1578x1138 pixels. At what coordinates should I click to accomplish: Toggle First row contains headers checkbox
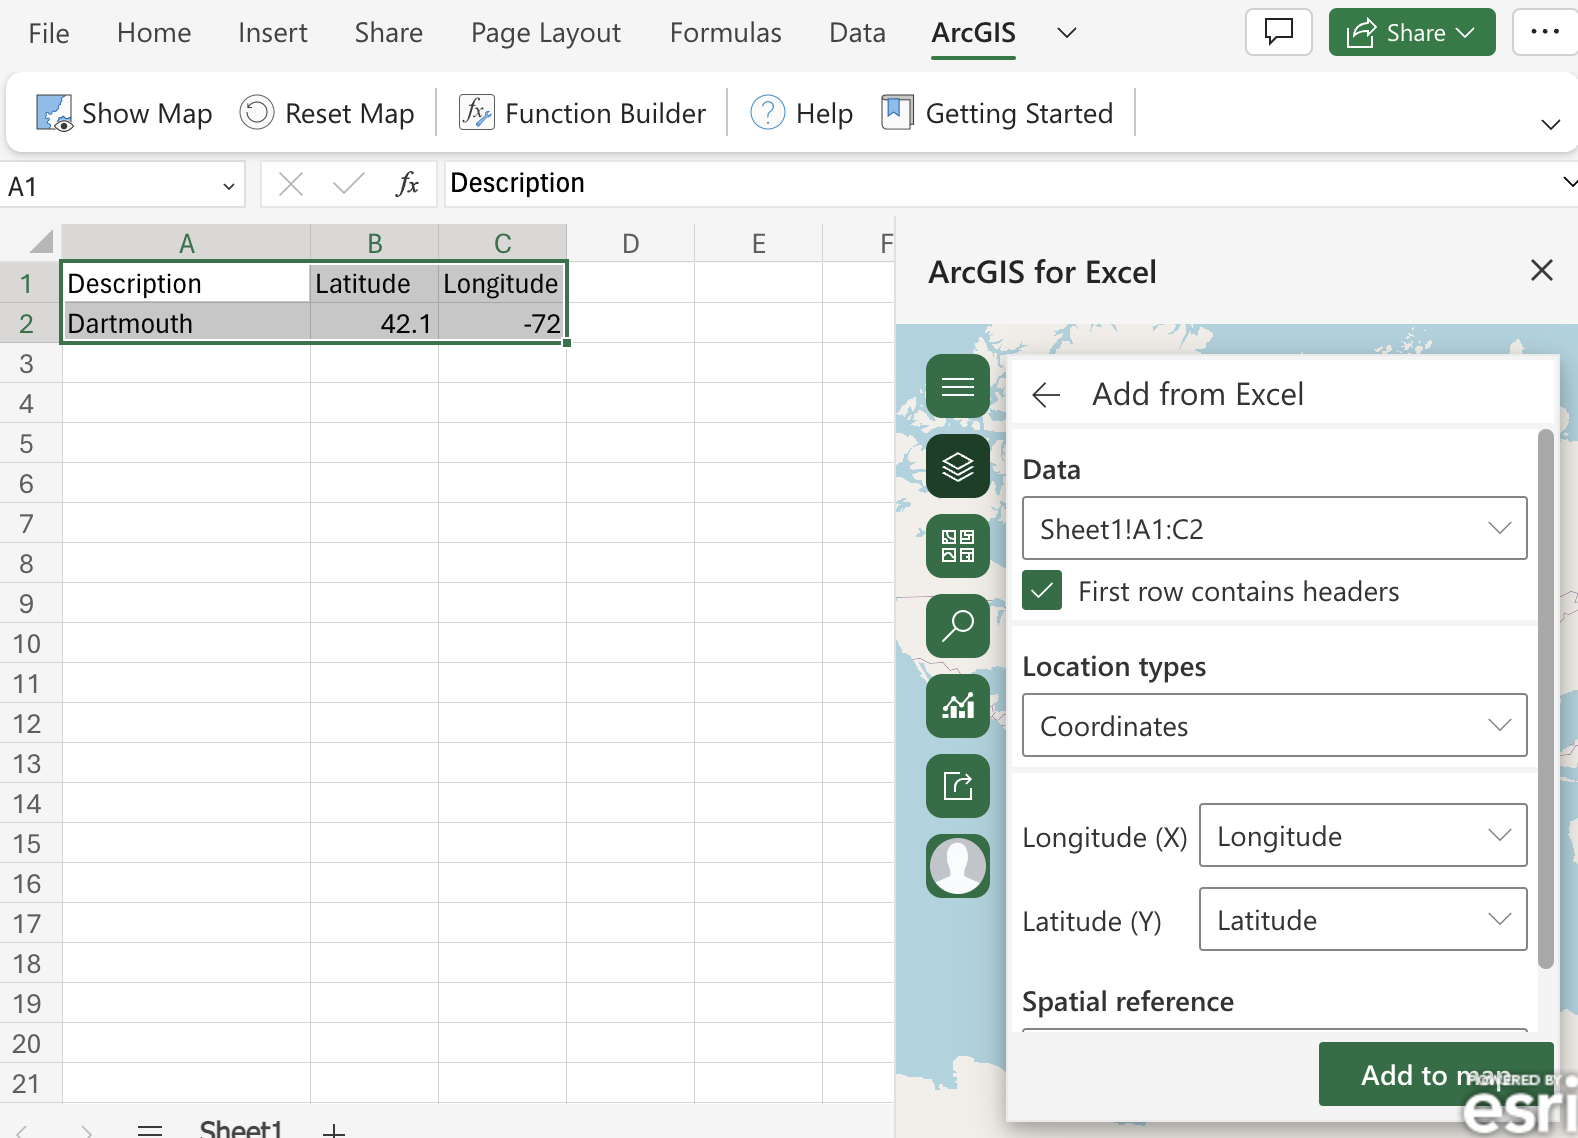(x=1042, y=590)
